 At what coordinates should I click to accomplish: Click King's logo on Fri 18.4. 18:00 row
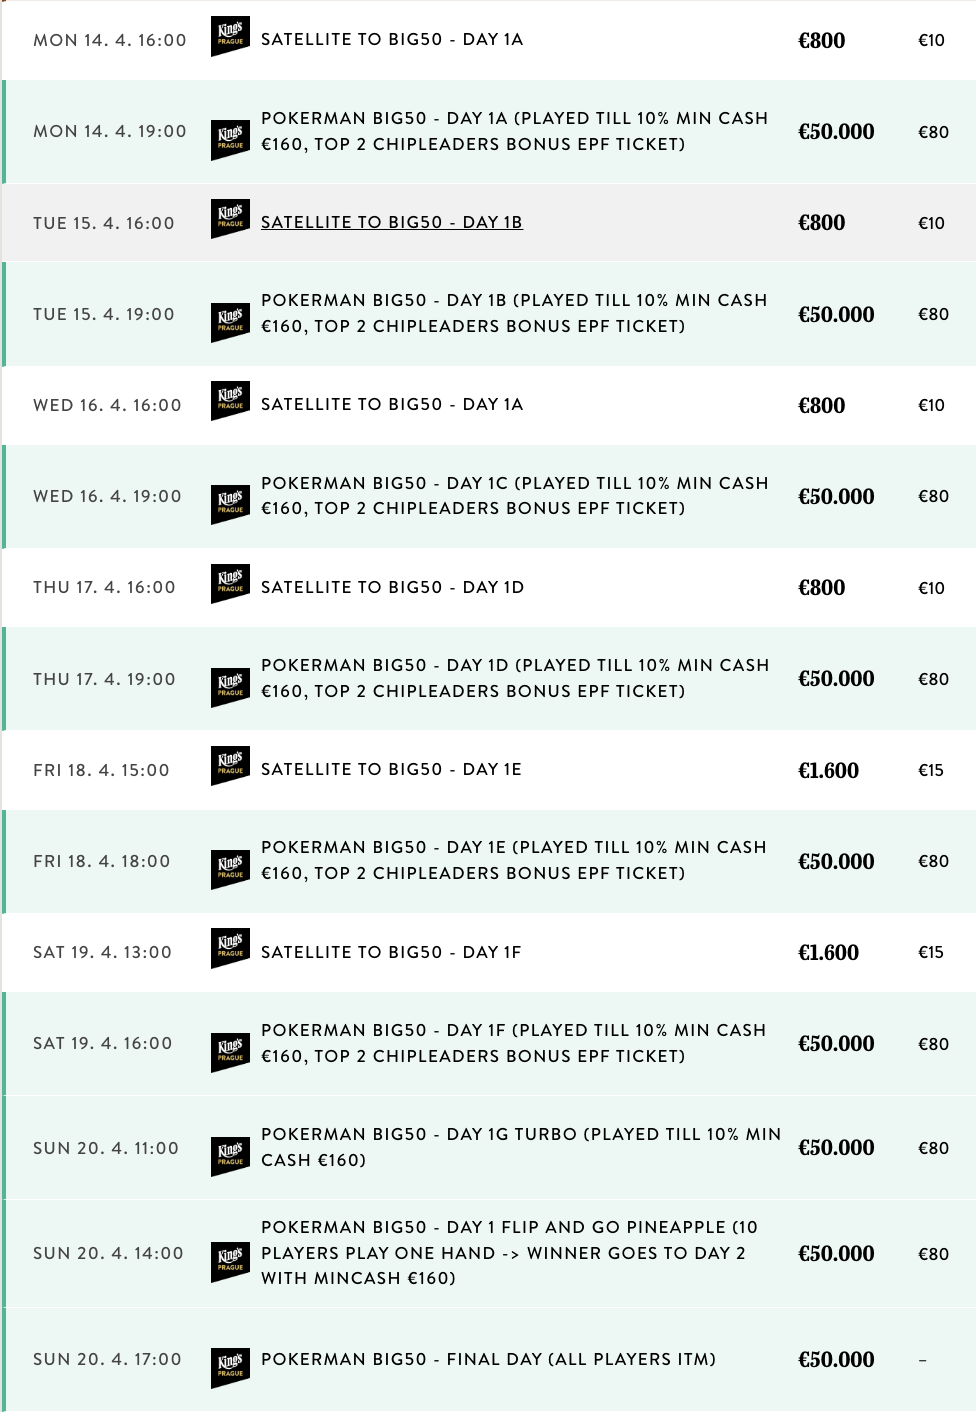coord(230,869)
